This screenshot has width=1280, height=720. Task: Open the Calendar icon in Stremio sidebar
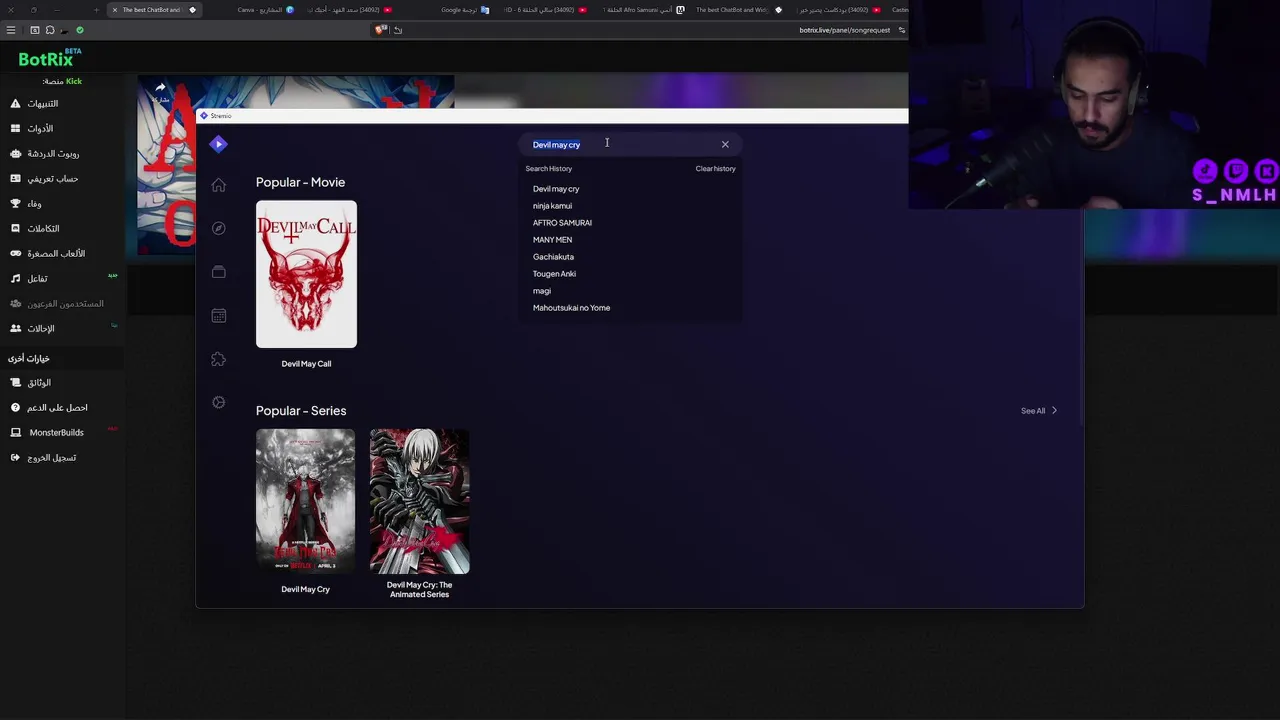[x=219, y=315]
